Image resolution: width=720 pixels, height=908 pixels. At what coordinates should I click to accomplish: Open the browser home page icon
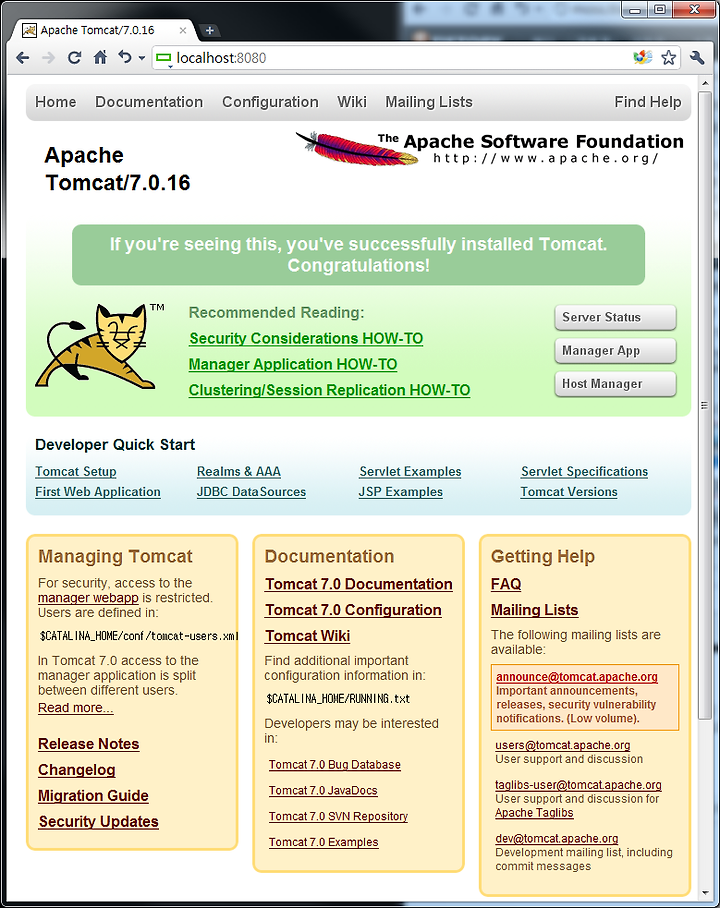(100, 57)
